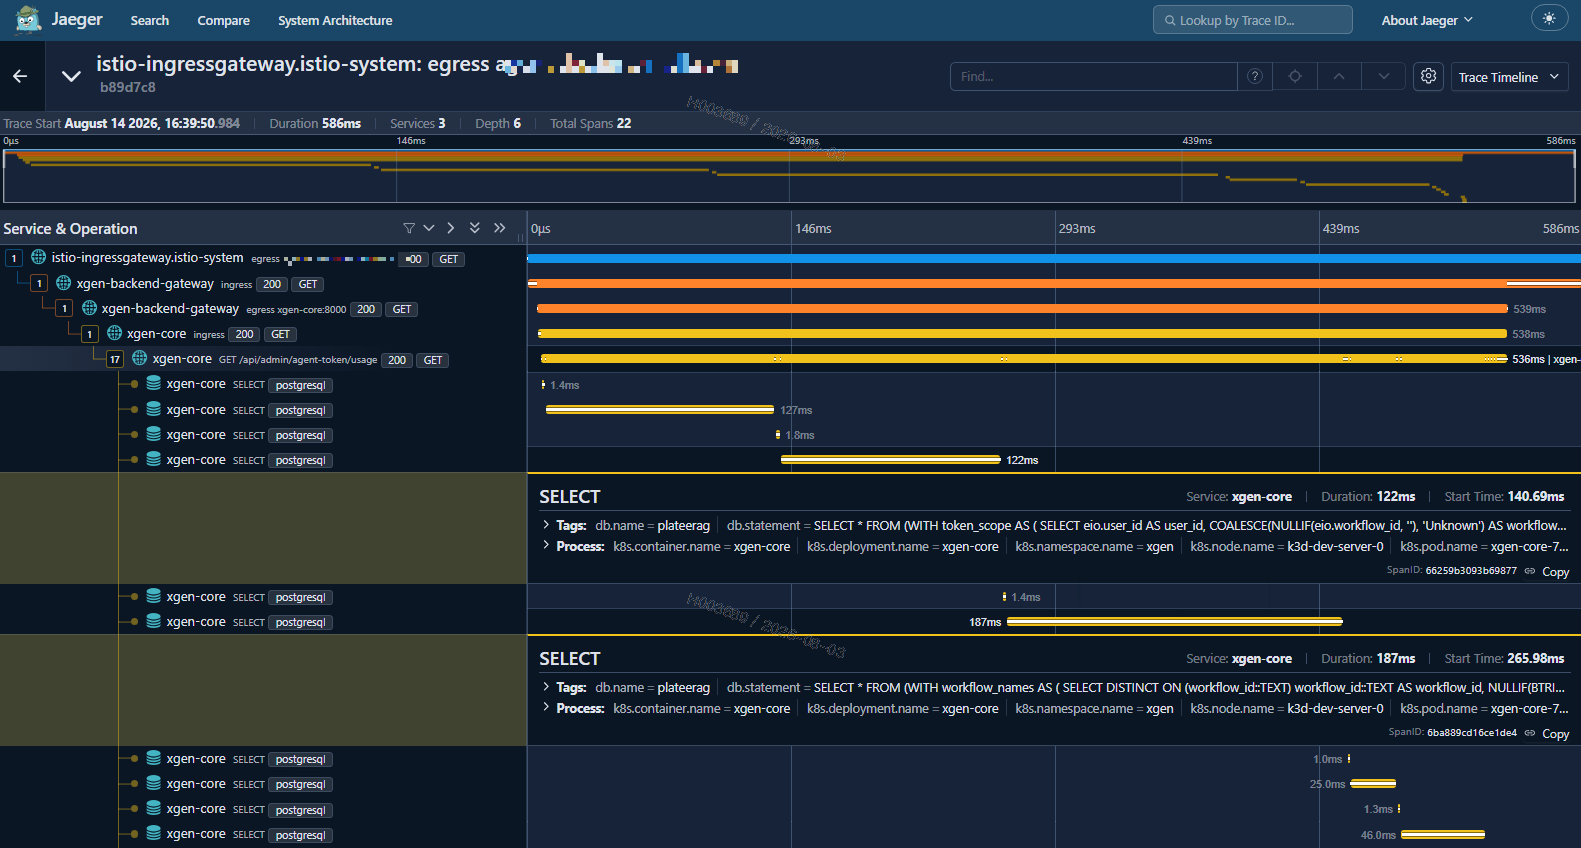
Task: Collapse children of the xgen-core ingress span
Action: (x=90, y=334)
